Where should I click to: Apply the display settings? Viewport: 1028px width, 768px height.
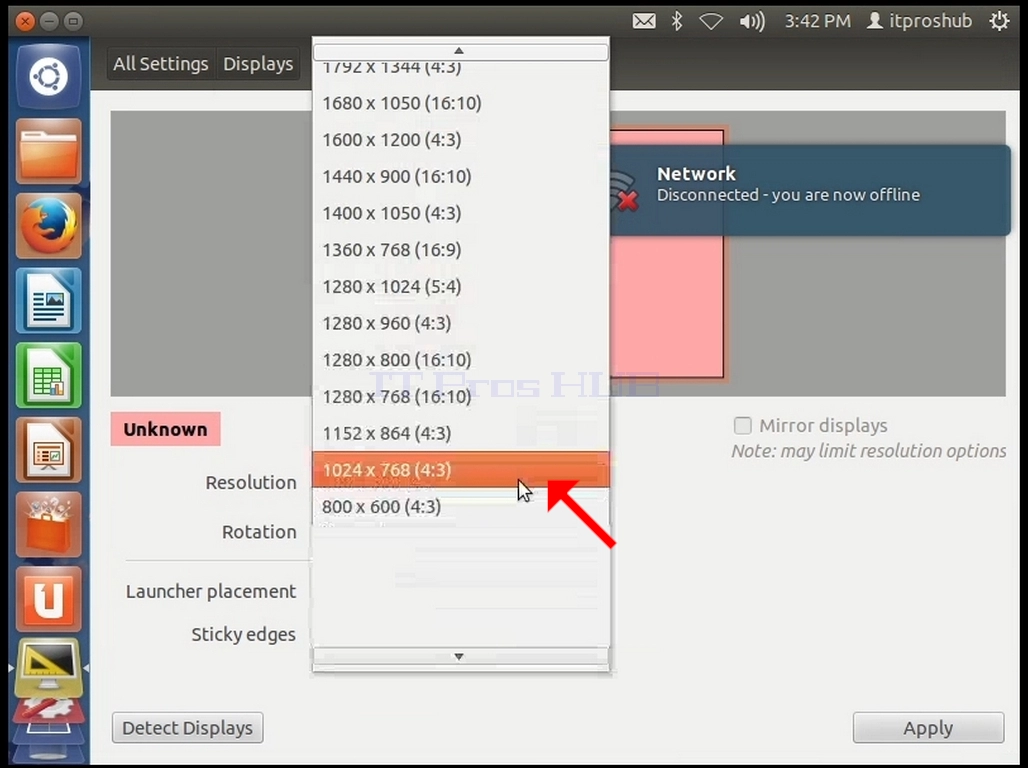928,728
